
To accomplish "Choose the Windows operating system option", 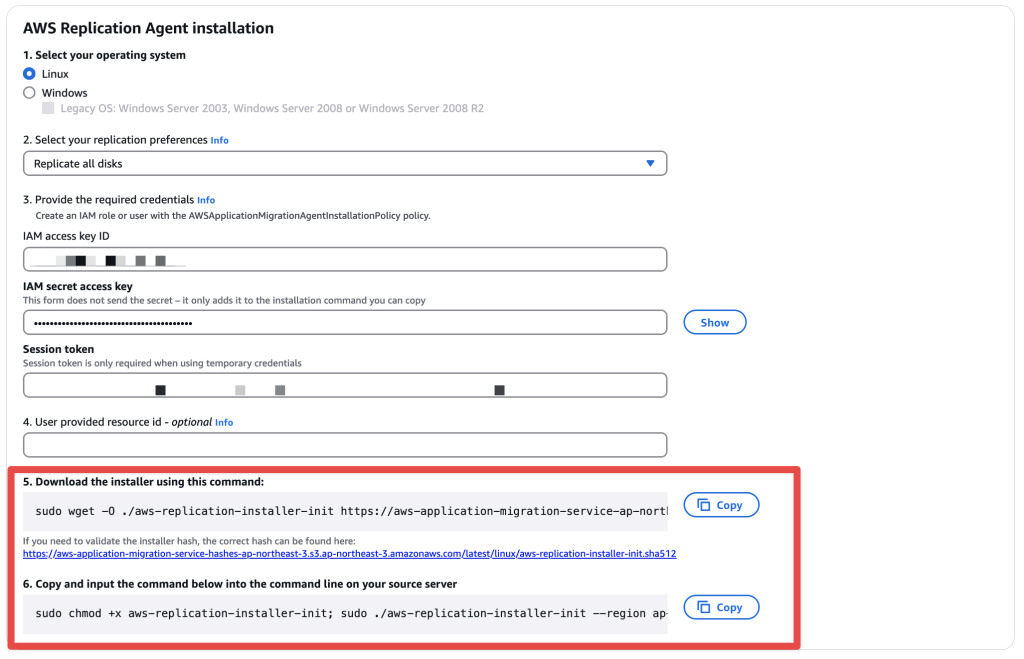I will (x=29, y=93).
